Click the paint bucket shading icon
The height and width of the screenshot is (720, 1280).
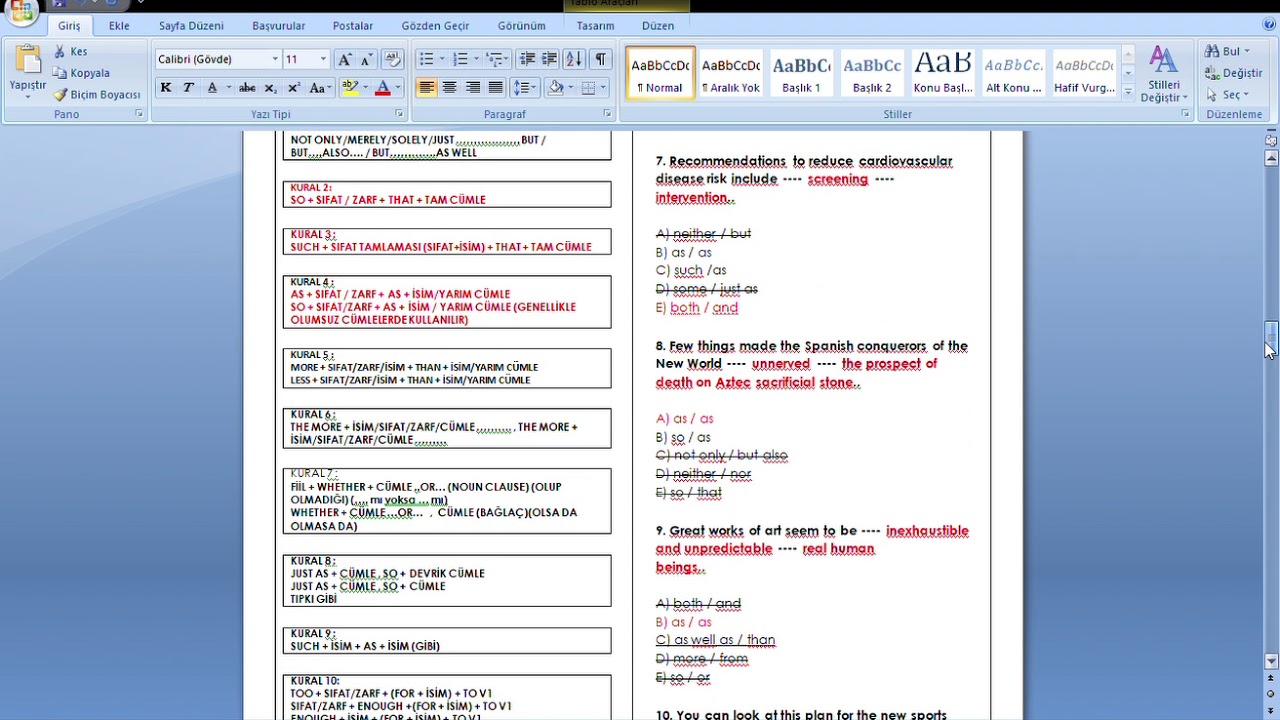click(x=556, y=88)
